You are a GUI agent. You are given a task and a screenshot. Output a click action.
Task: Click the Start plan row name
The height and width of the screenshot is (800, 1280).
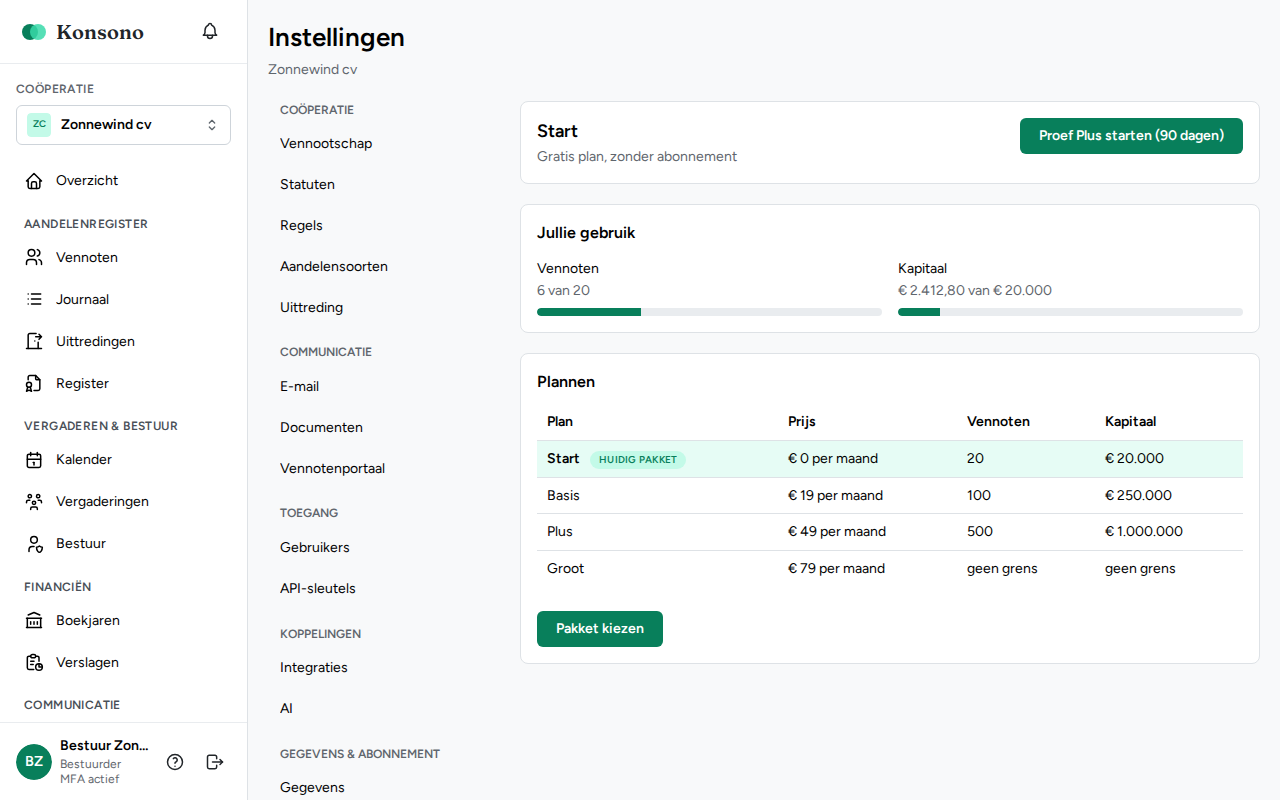tap(563, 459)
